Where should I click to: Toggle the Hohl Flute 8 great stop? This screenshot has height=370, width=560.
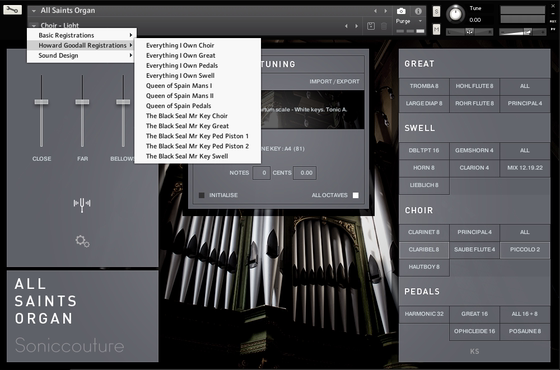[474, 86]
